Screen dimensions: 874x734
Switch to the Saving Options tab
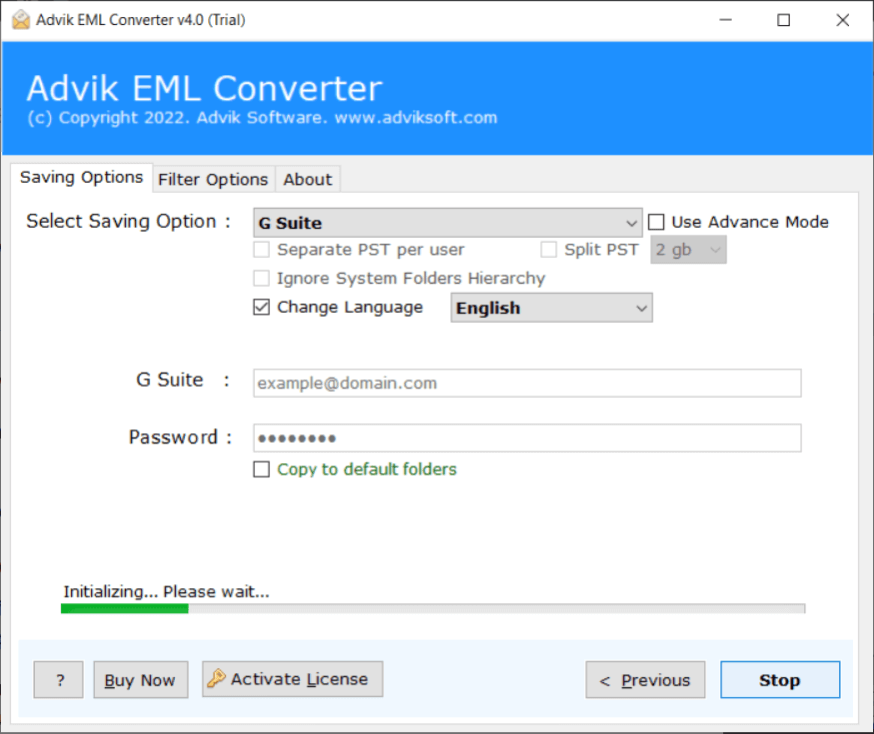tap(81, 177)
